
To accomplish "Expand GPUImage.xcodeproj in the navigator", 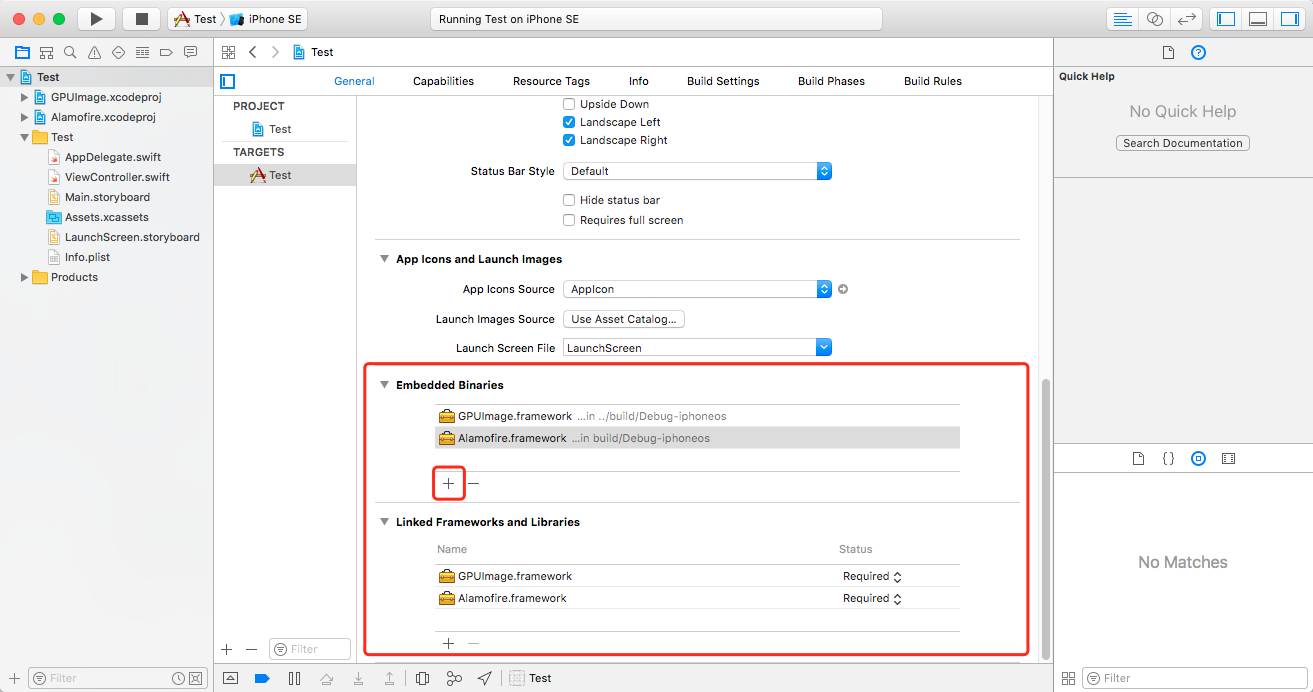I will tap(25, 97).
